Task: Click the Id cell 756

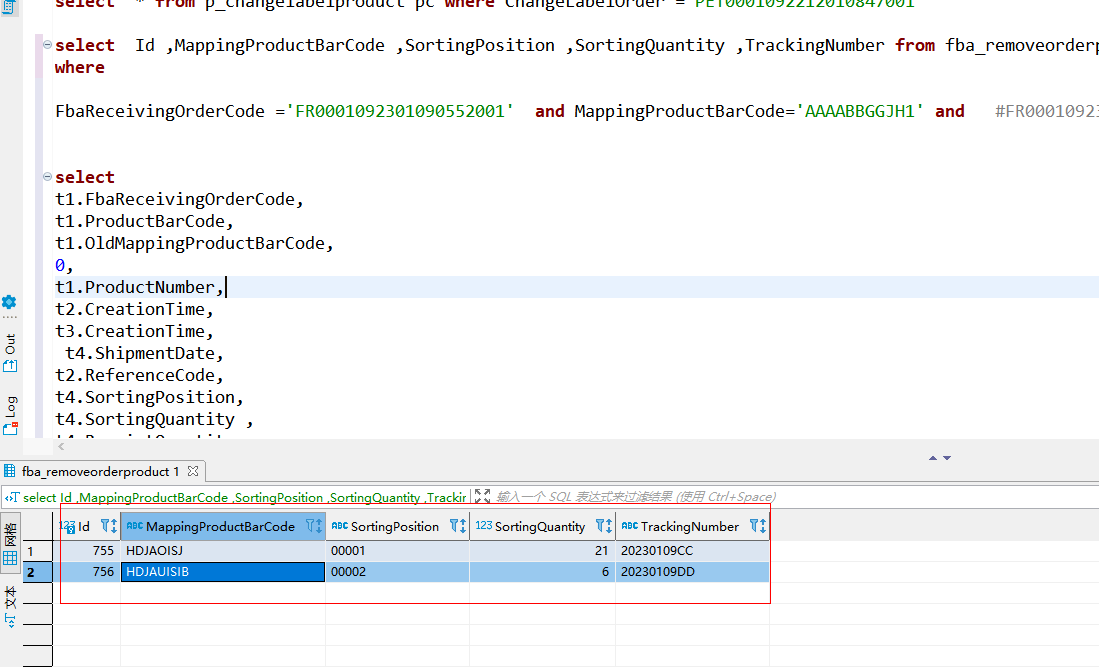Action: [87, 572]
